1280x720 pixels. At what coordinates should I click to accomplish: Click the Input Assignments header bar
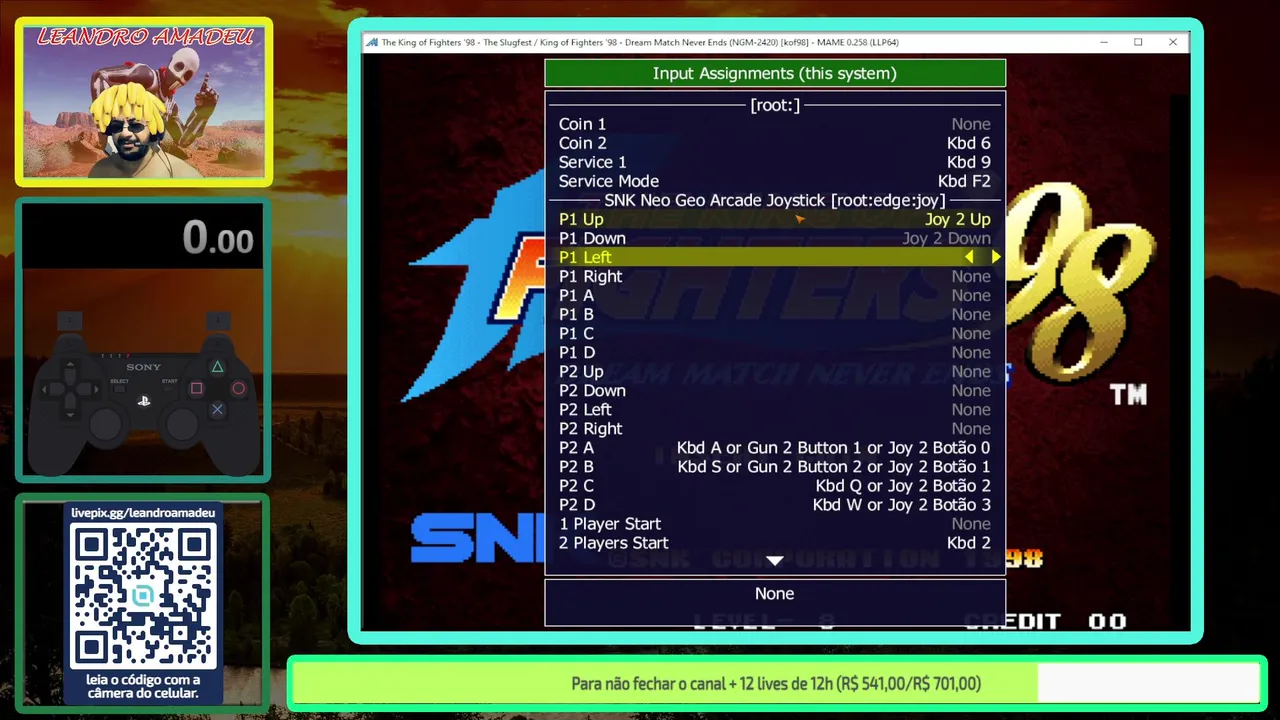tap(775, 73)
